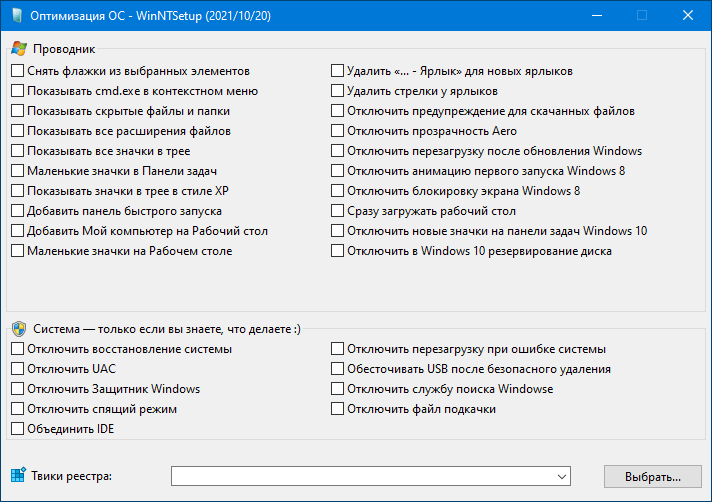
Task: Tick Обесточивать USB после безопасного удаления
Action: pyautogui.click(x=337, y=369)
